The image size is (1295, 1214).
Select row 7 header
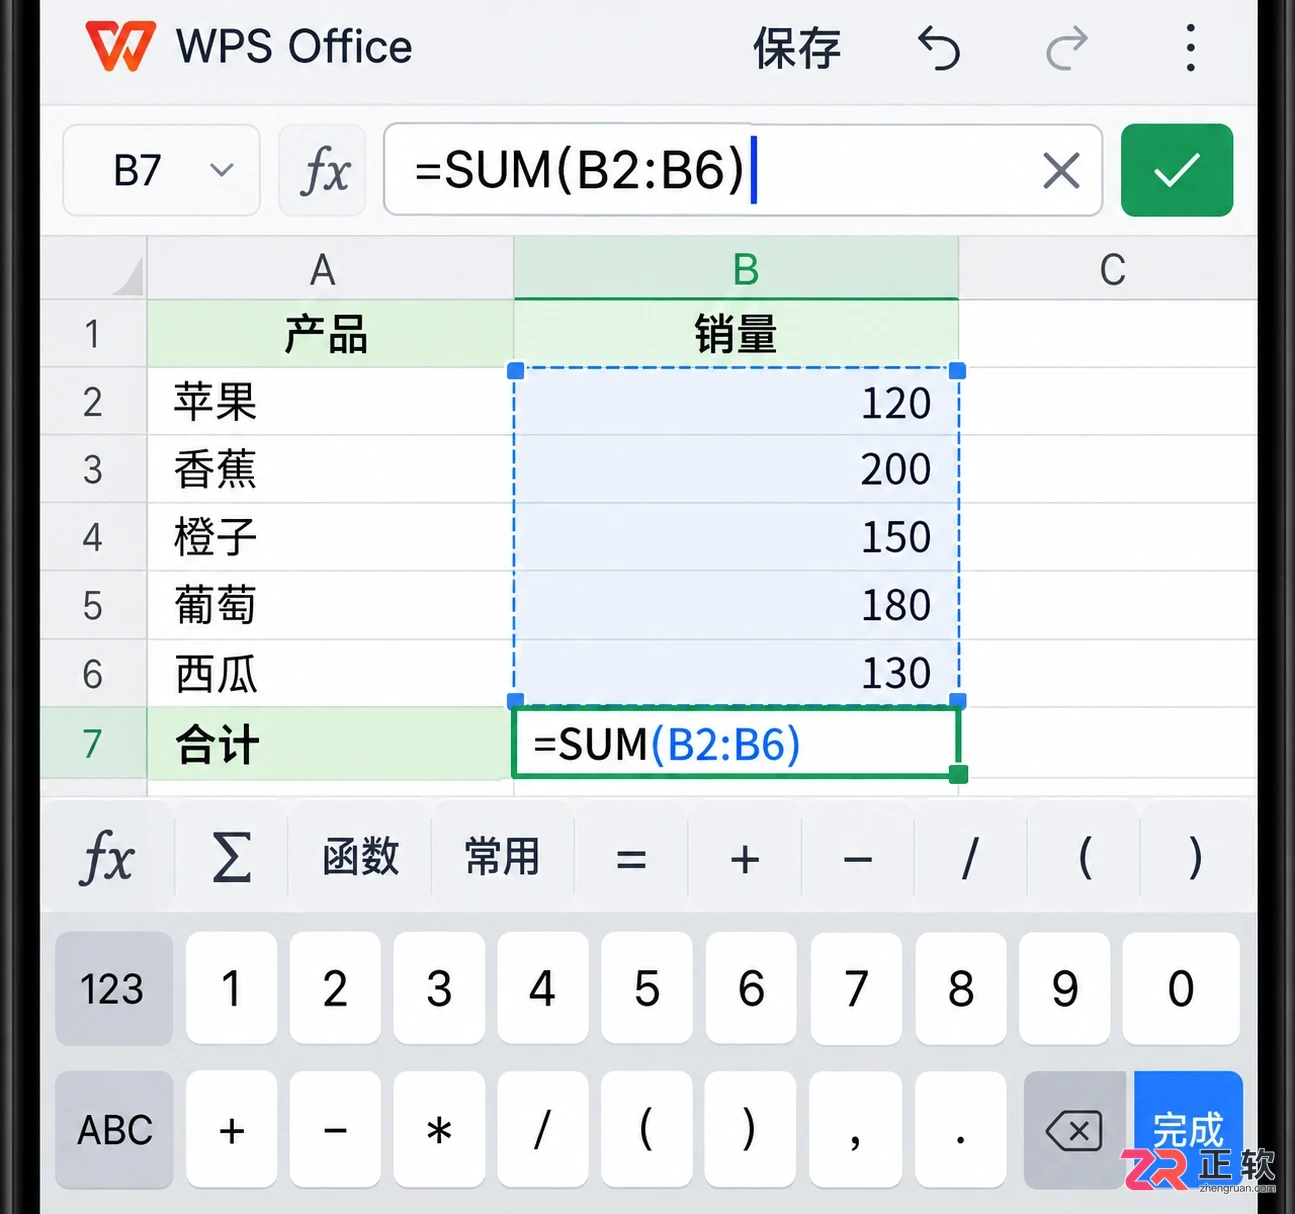coord(93,743)
